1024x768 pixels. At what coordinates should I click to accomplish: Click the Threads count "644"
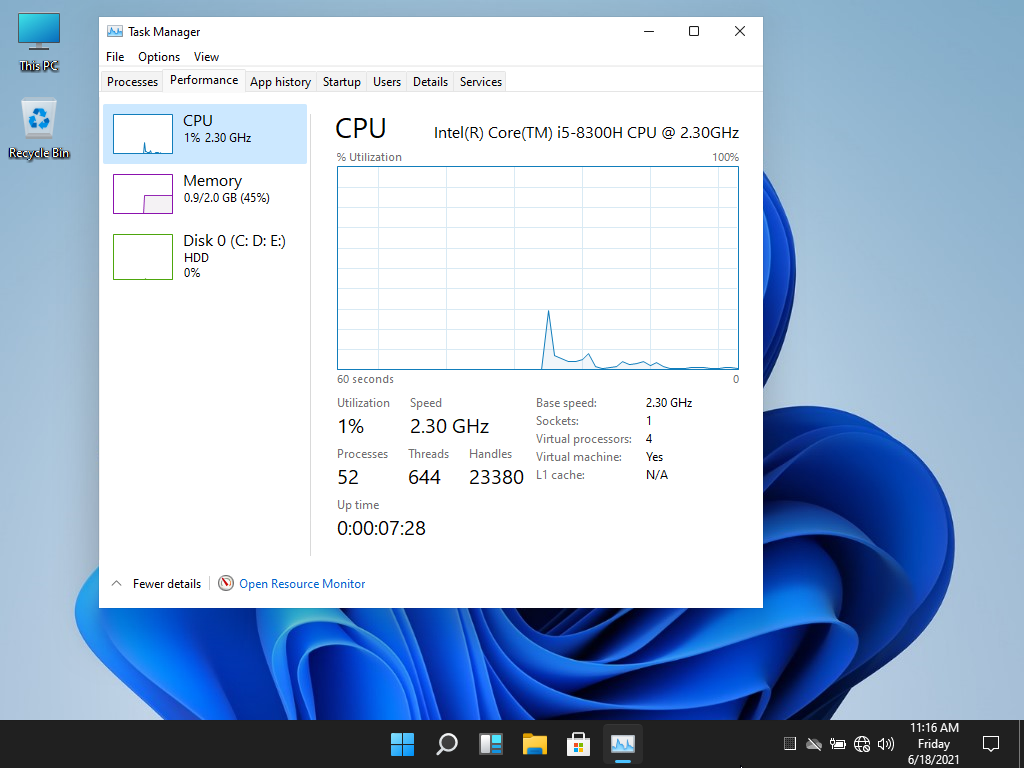tap(424, 477)
